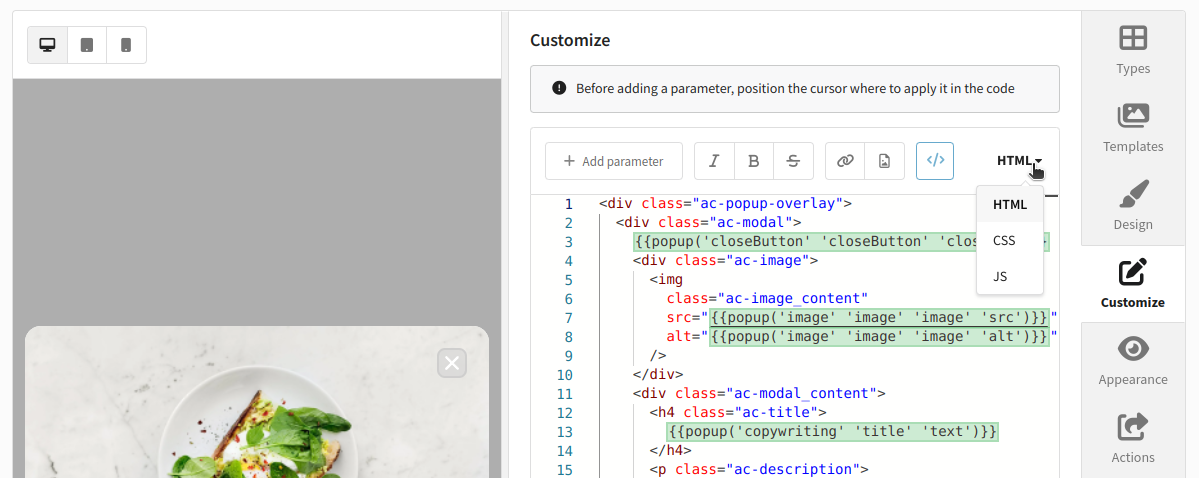Click the ac-modal div line
Viewport: 1199px width, 478px height.
(x=709, y=223)
